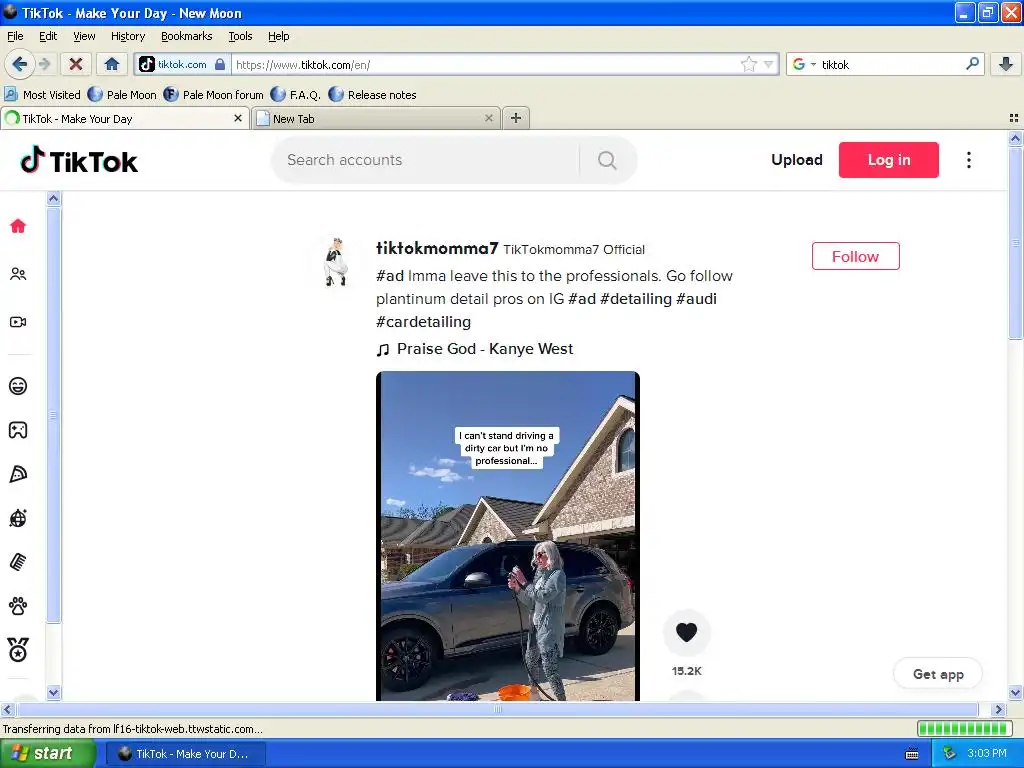
Task: Stop page loading with the red X
Action: [x=76, y=64]
